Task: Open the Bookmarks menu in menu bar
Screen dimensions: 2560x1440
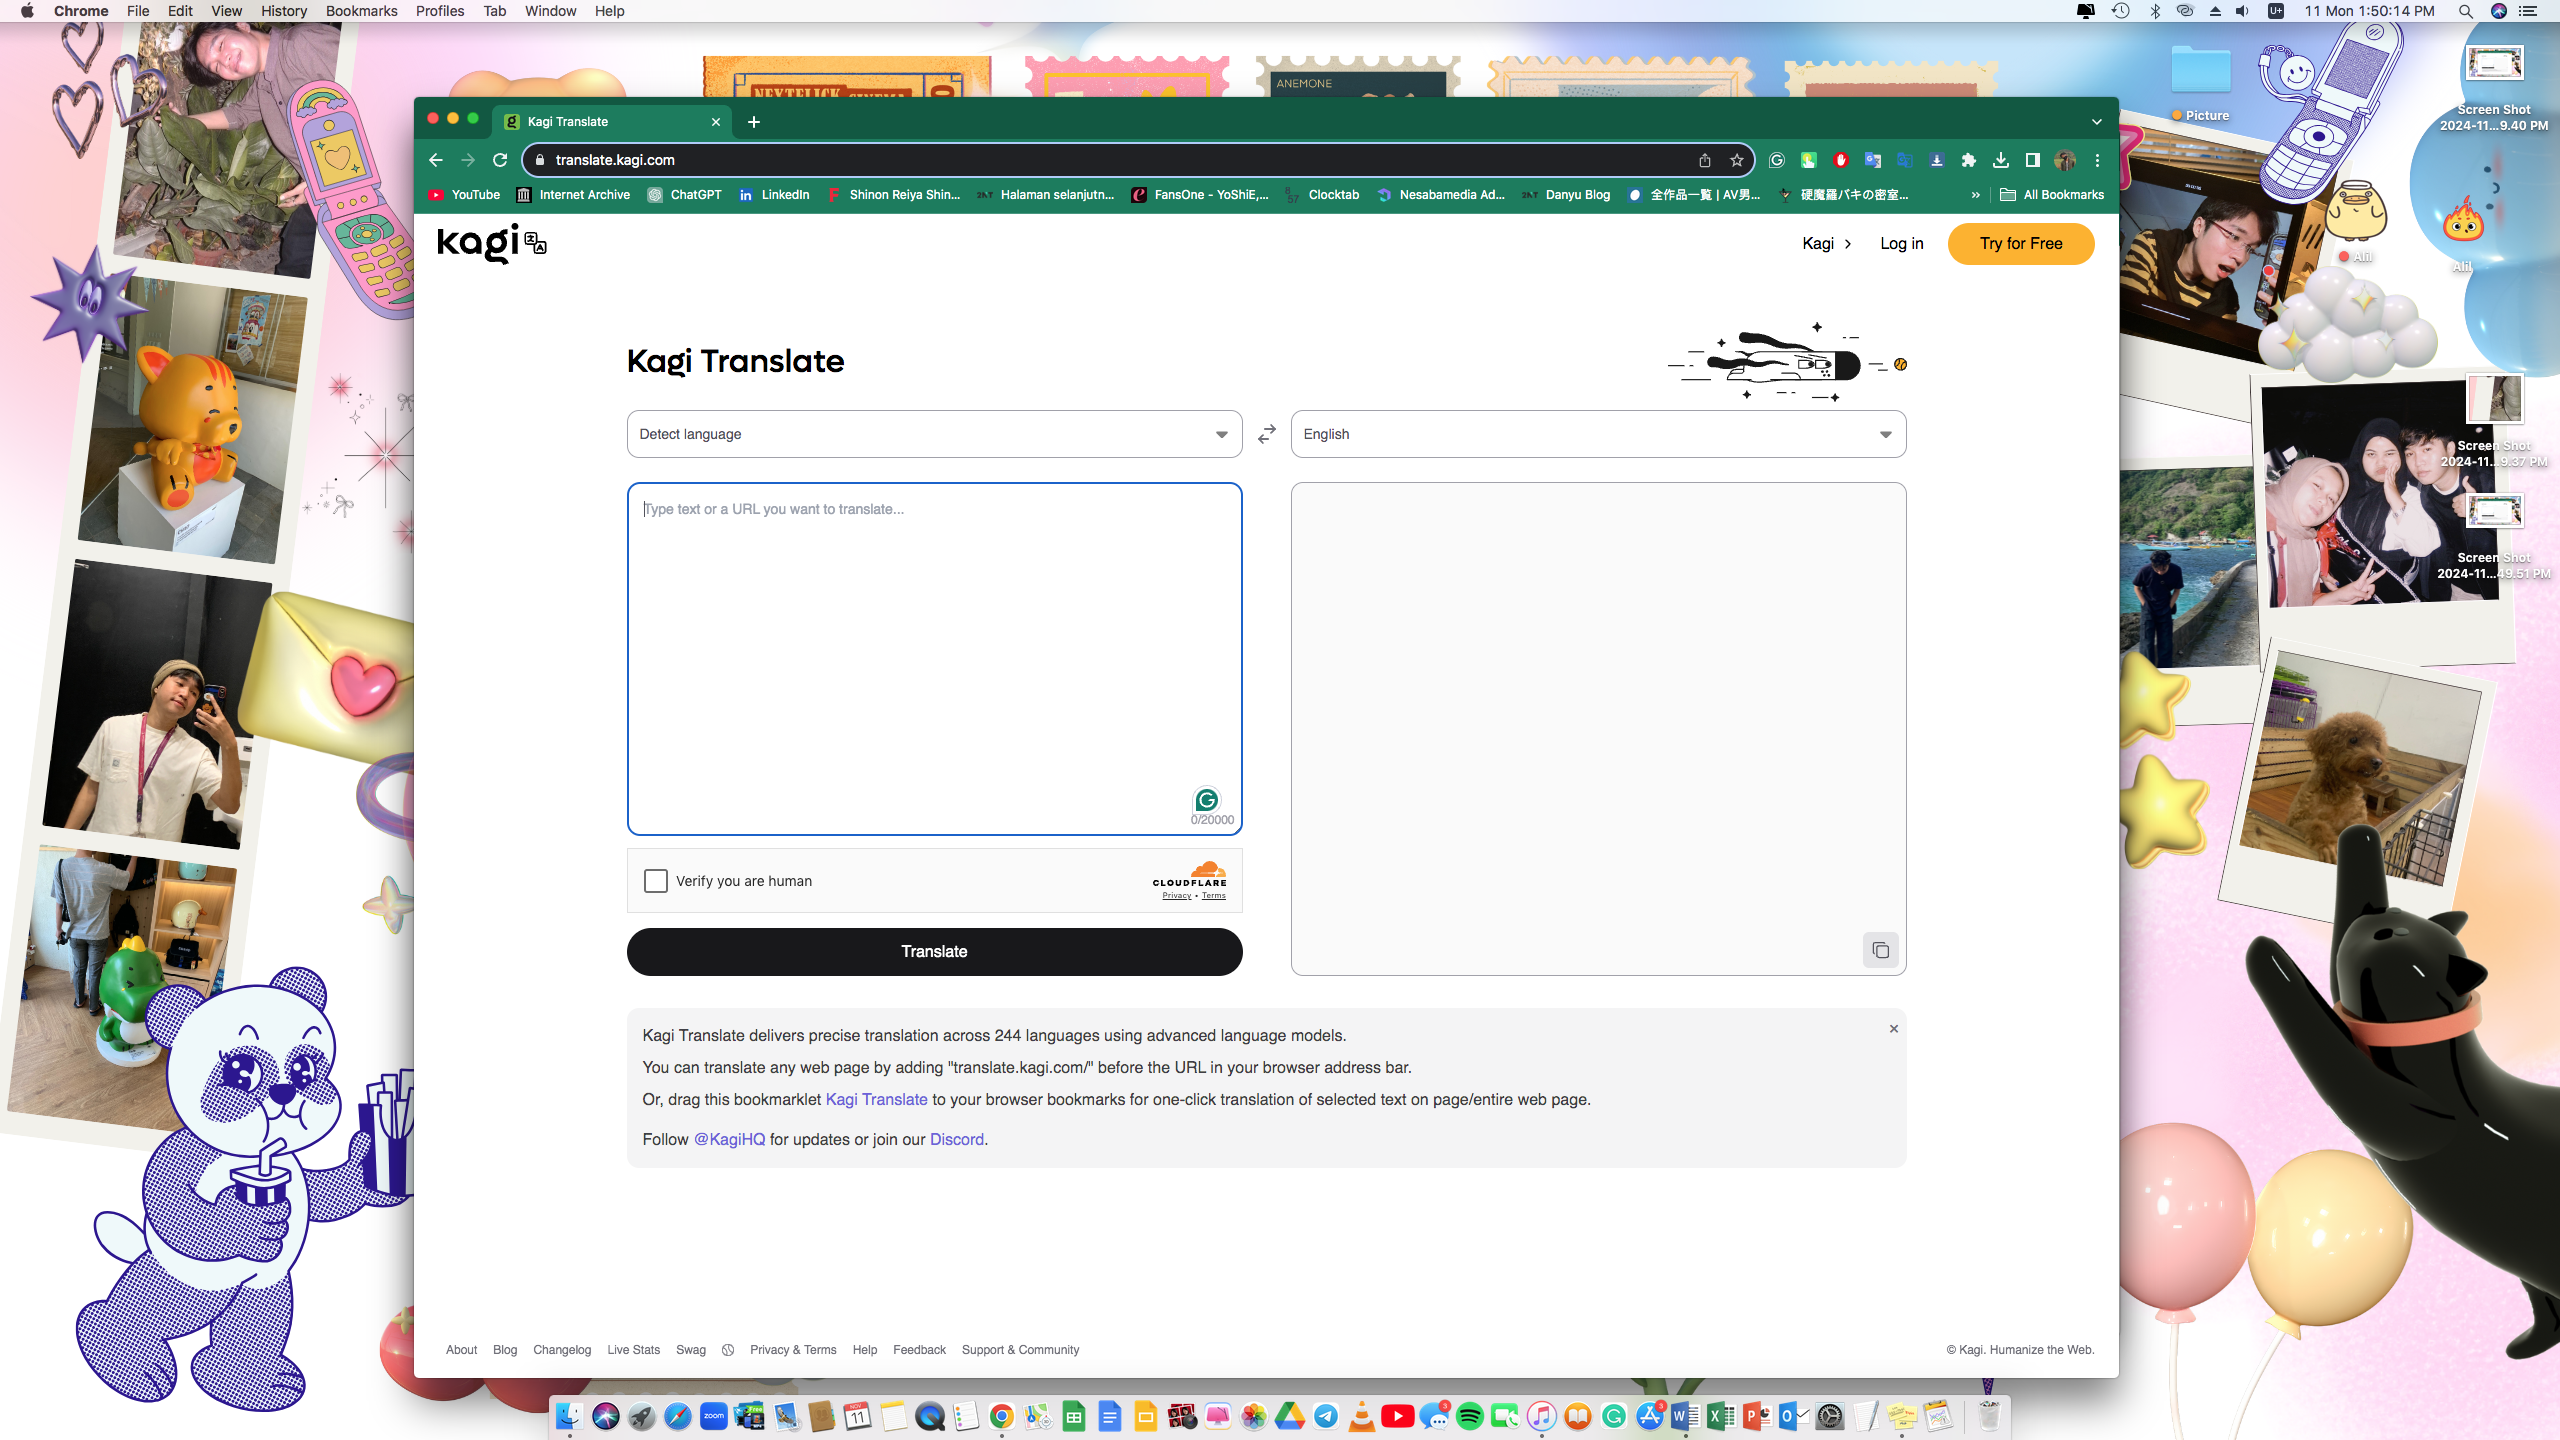Action: [x=362, y=11]
